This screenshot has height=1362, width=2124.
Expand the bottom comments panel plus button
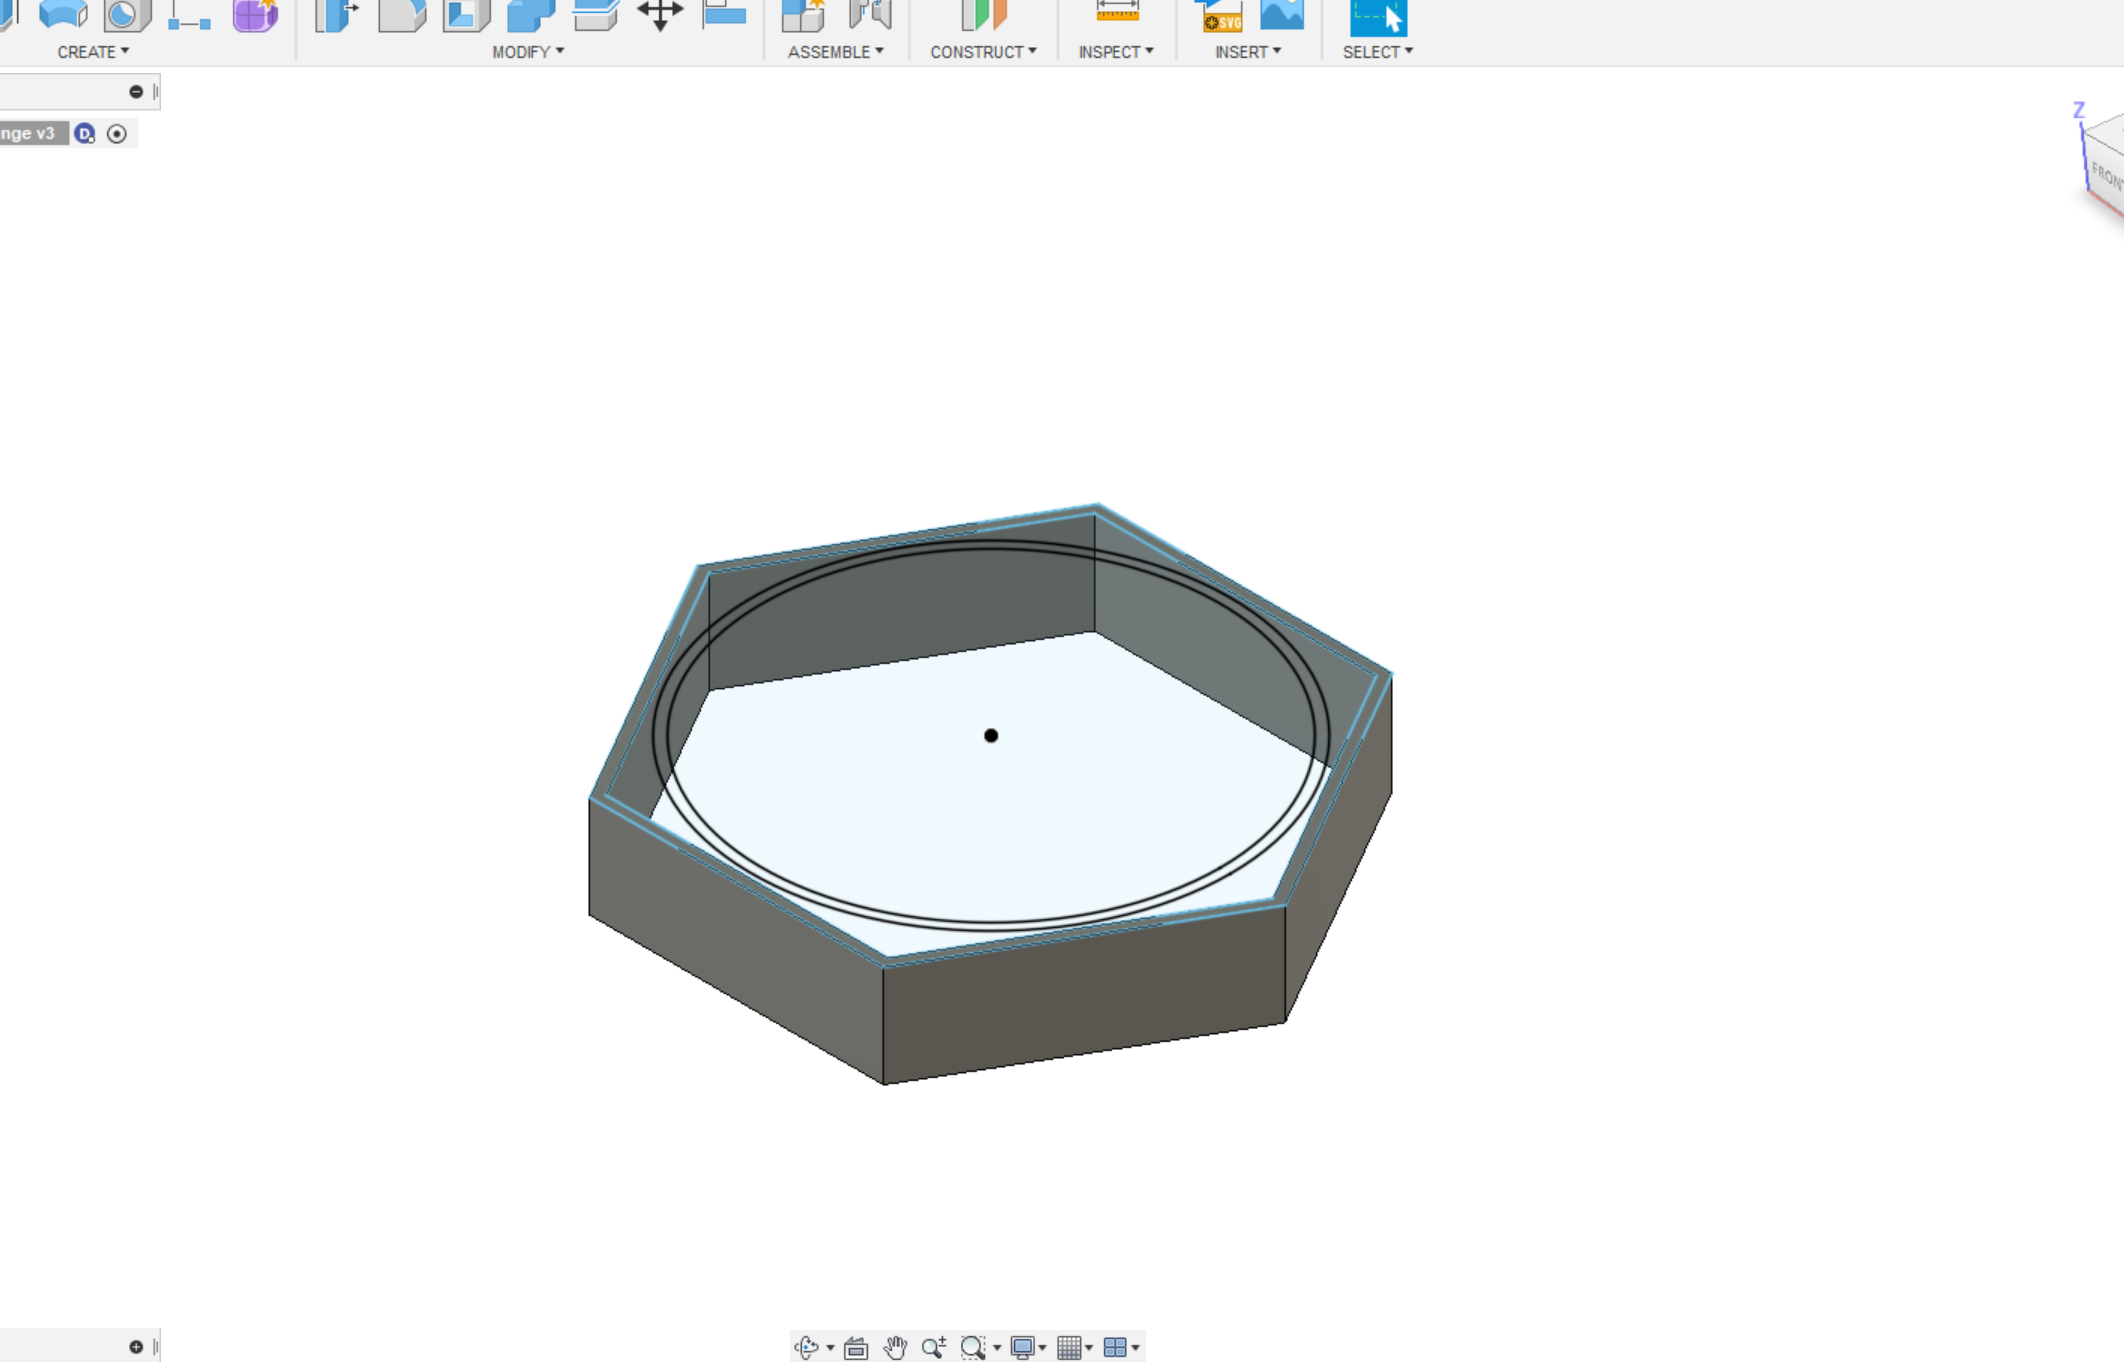(x=136, y=1347)
